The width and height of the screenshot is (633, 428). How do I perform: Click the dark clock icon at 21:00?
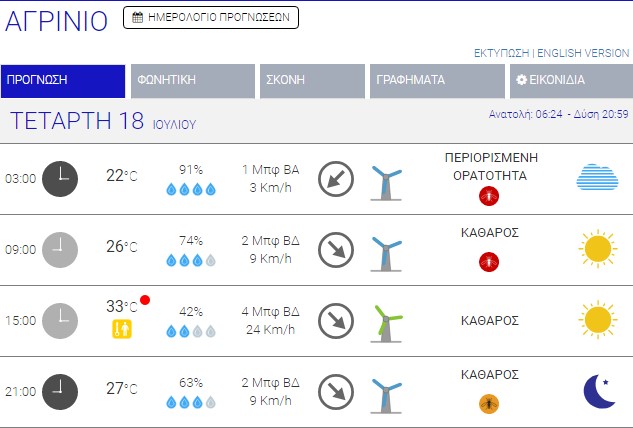[61, 391]
